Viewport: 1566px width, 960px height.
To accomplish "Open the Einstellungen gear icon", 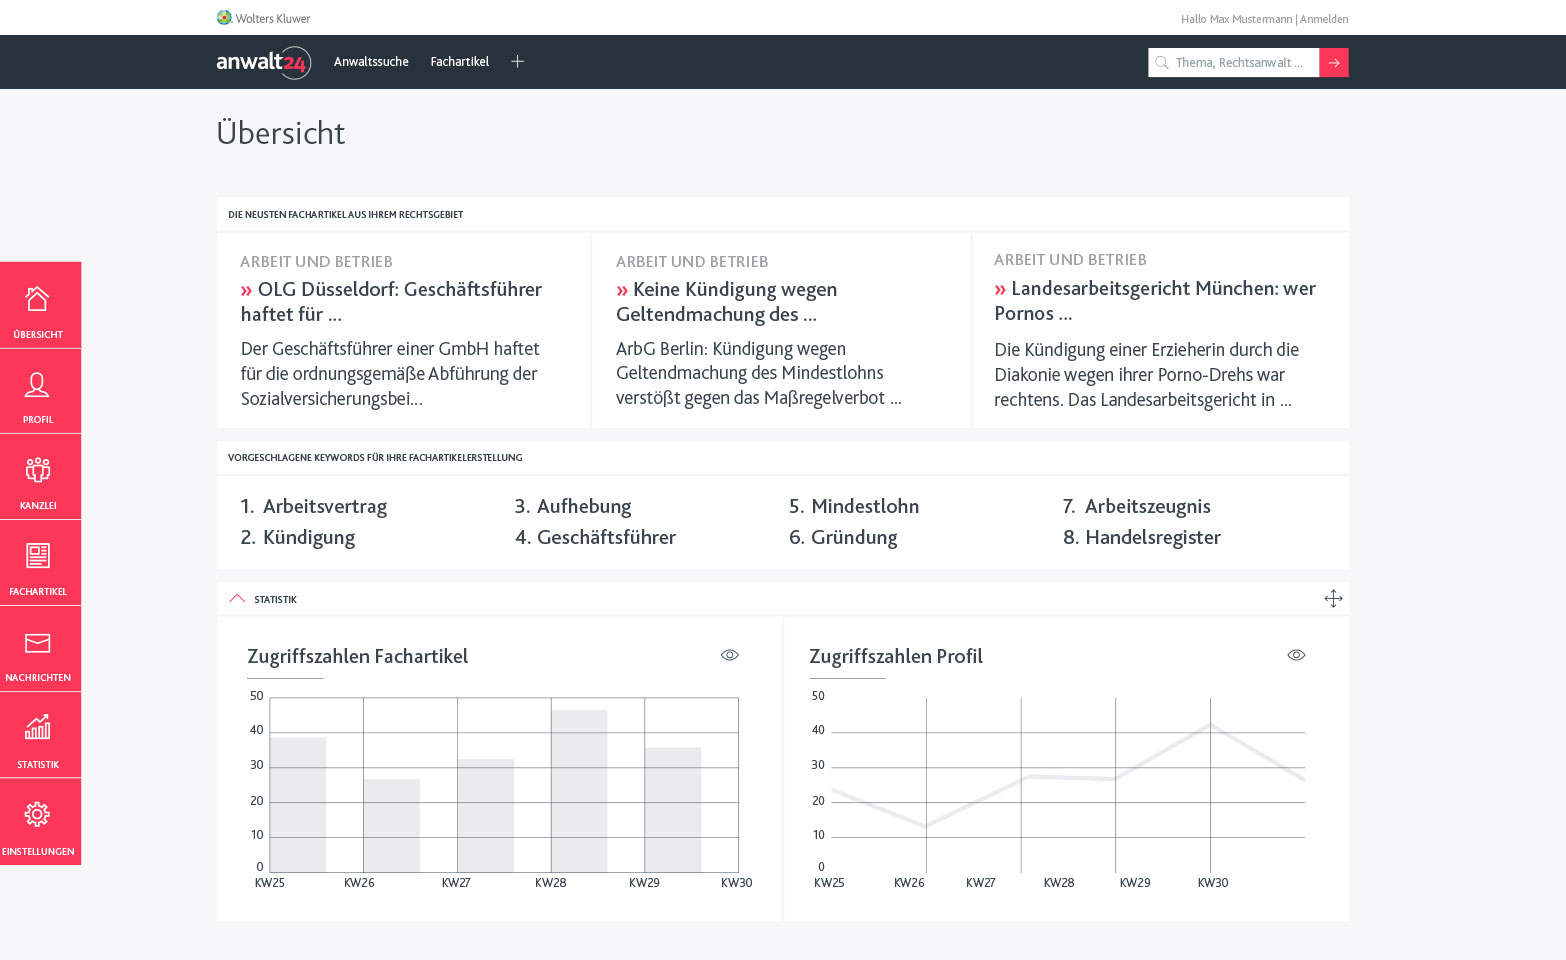I will (x=38, y=815).
